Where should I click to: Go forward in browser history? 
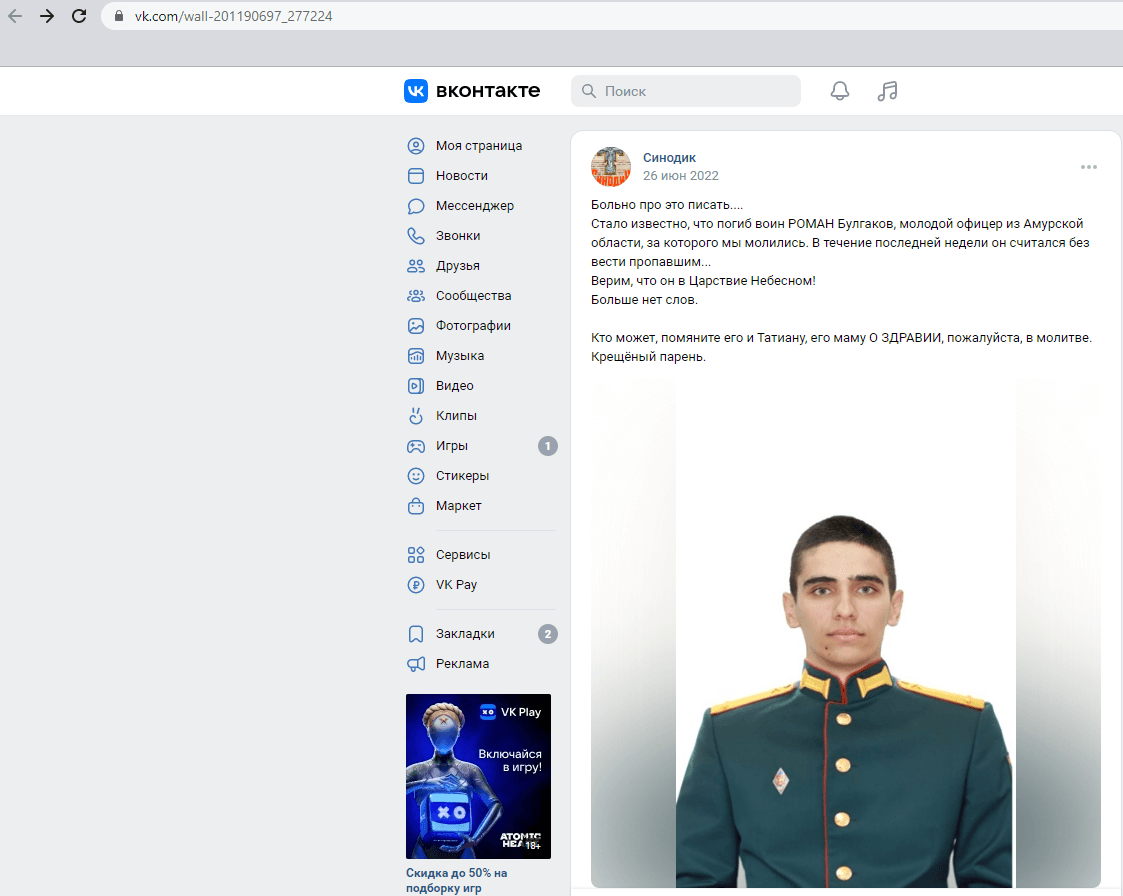click(x=46, y=16)
